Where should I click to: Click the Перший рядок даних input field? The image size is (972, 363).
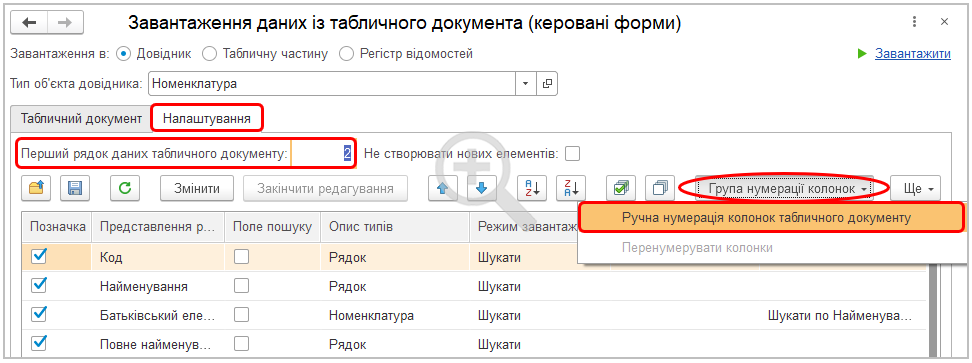point(322,154)
